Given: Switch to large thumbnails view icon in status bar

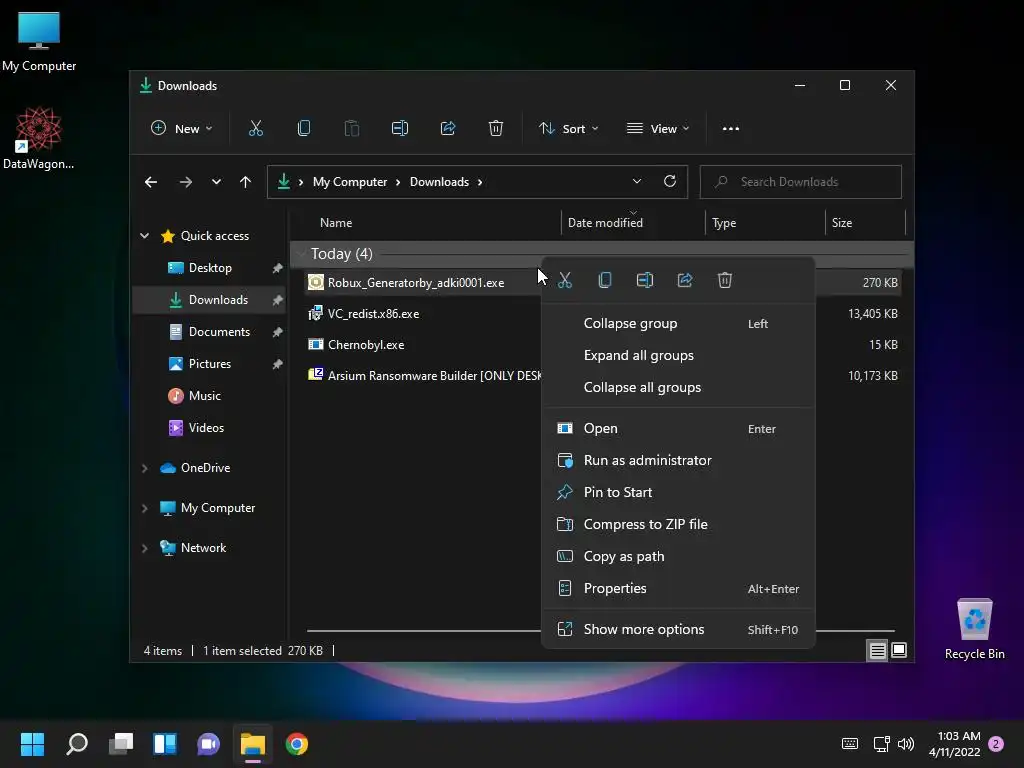Looking at the screenshot, I should coord(899,650).
